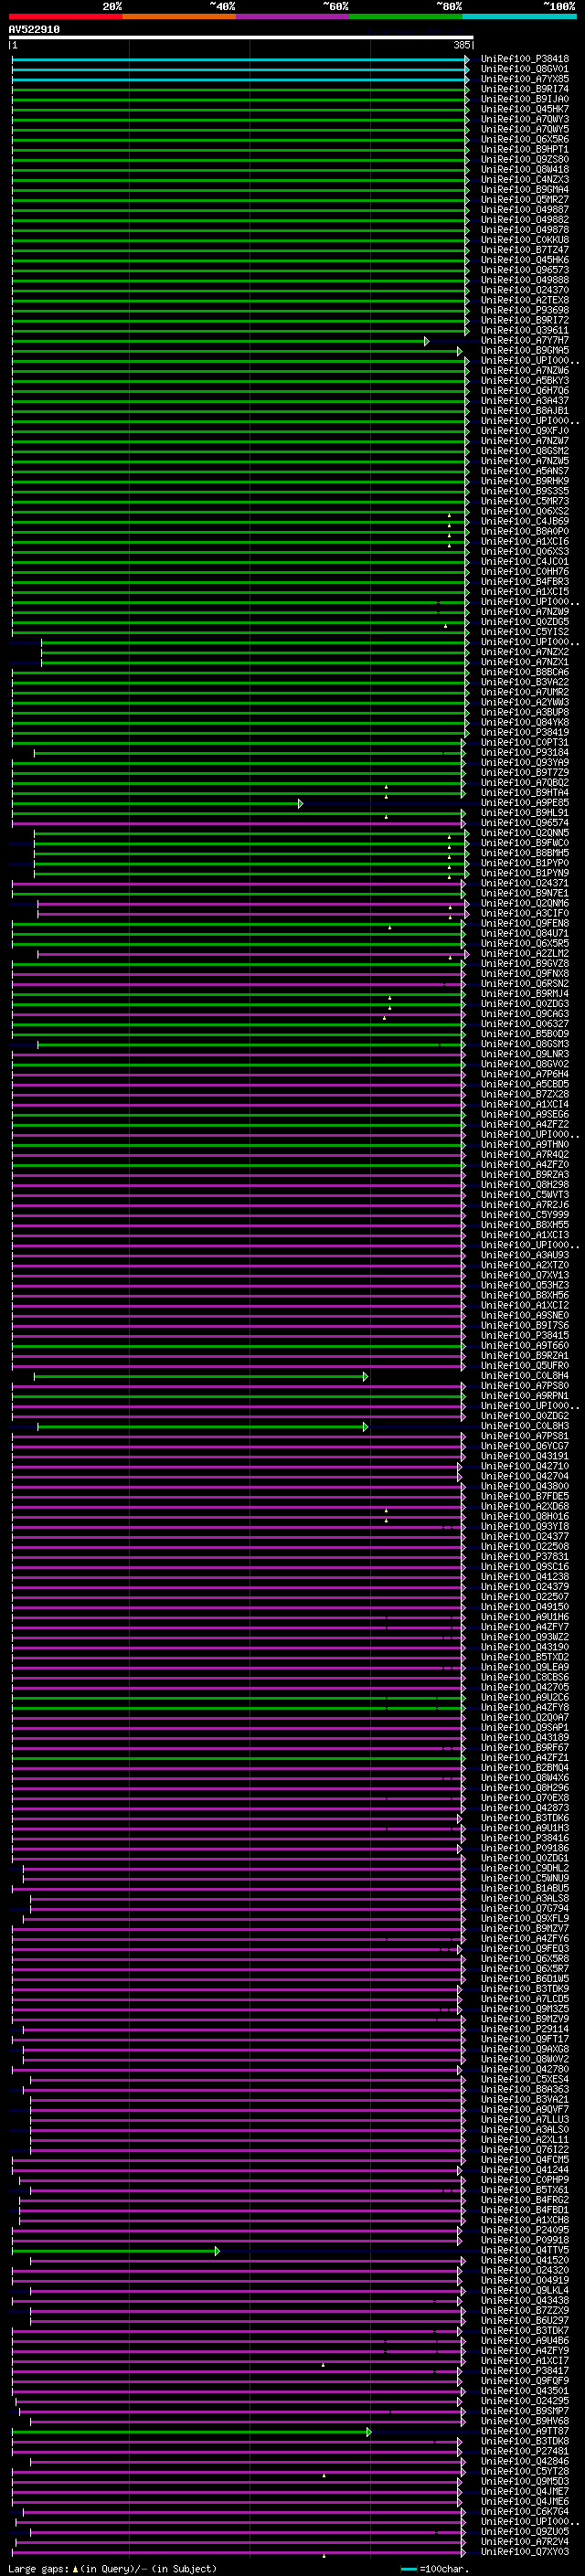The height and width of the screenshot is (2576, 585).
Task: Select hit label UniRef100_C0L8H4
Action: [525, 1376]
